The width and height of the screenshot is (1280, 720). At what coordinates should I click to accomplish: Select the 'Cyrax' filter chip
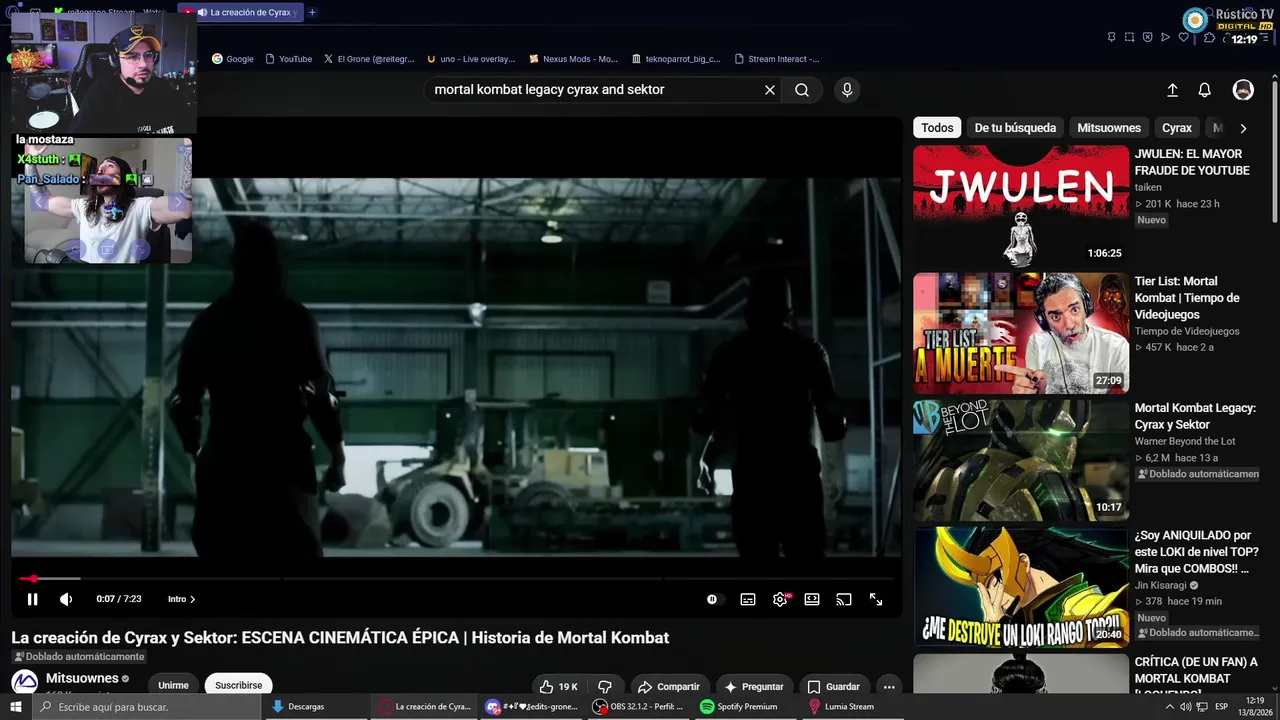click(x=1177, y=128)
